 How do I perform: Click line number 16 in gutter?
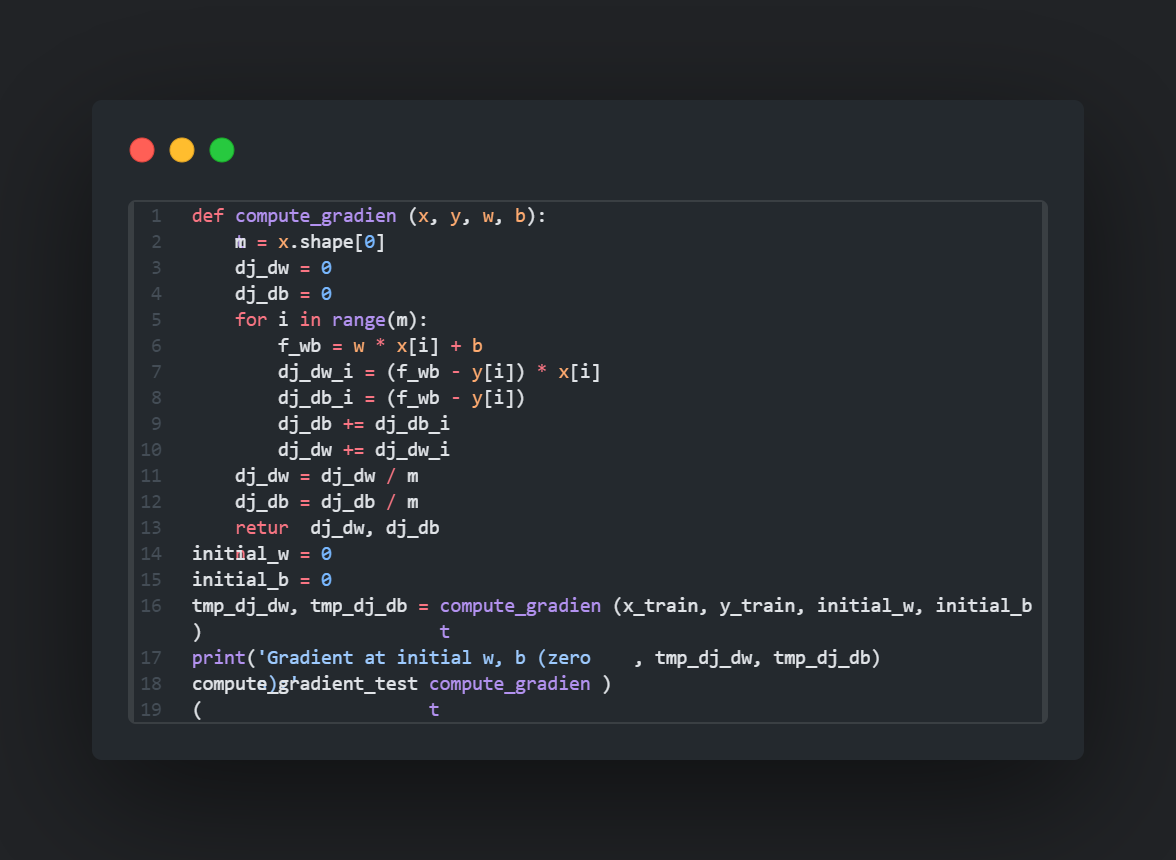pyautogui.click(x=151, y=606)
